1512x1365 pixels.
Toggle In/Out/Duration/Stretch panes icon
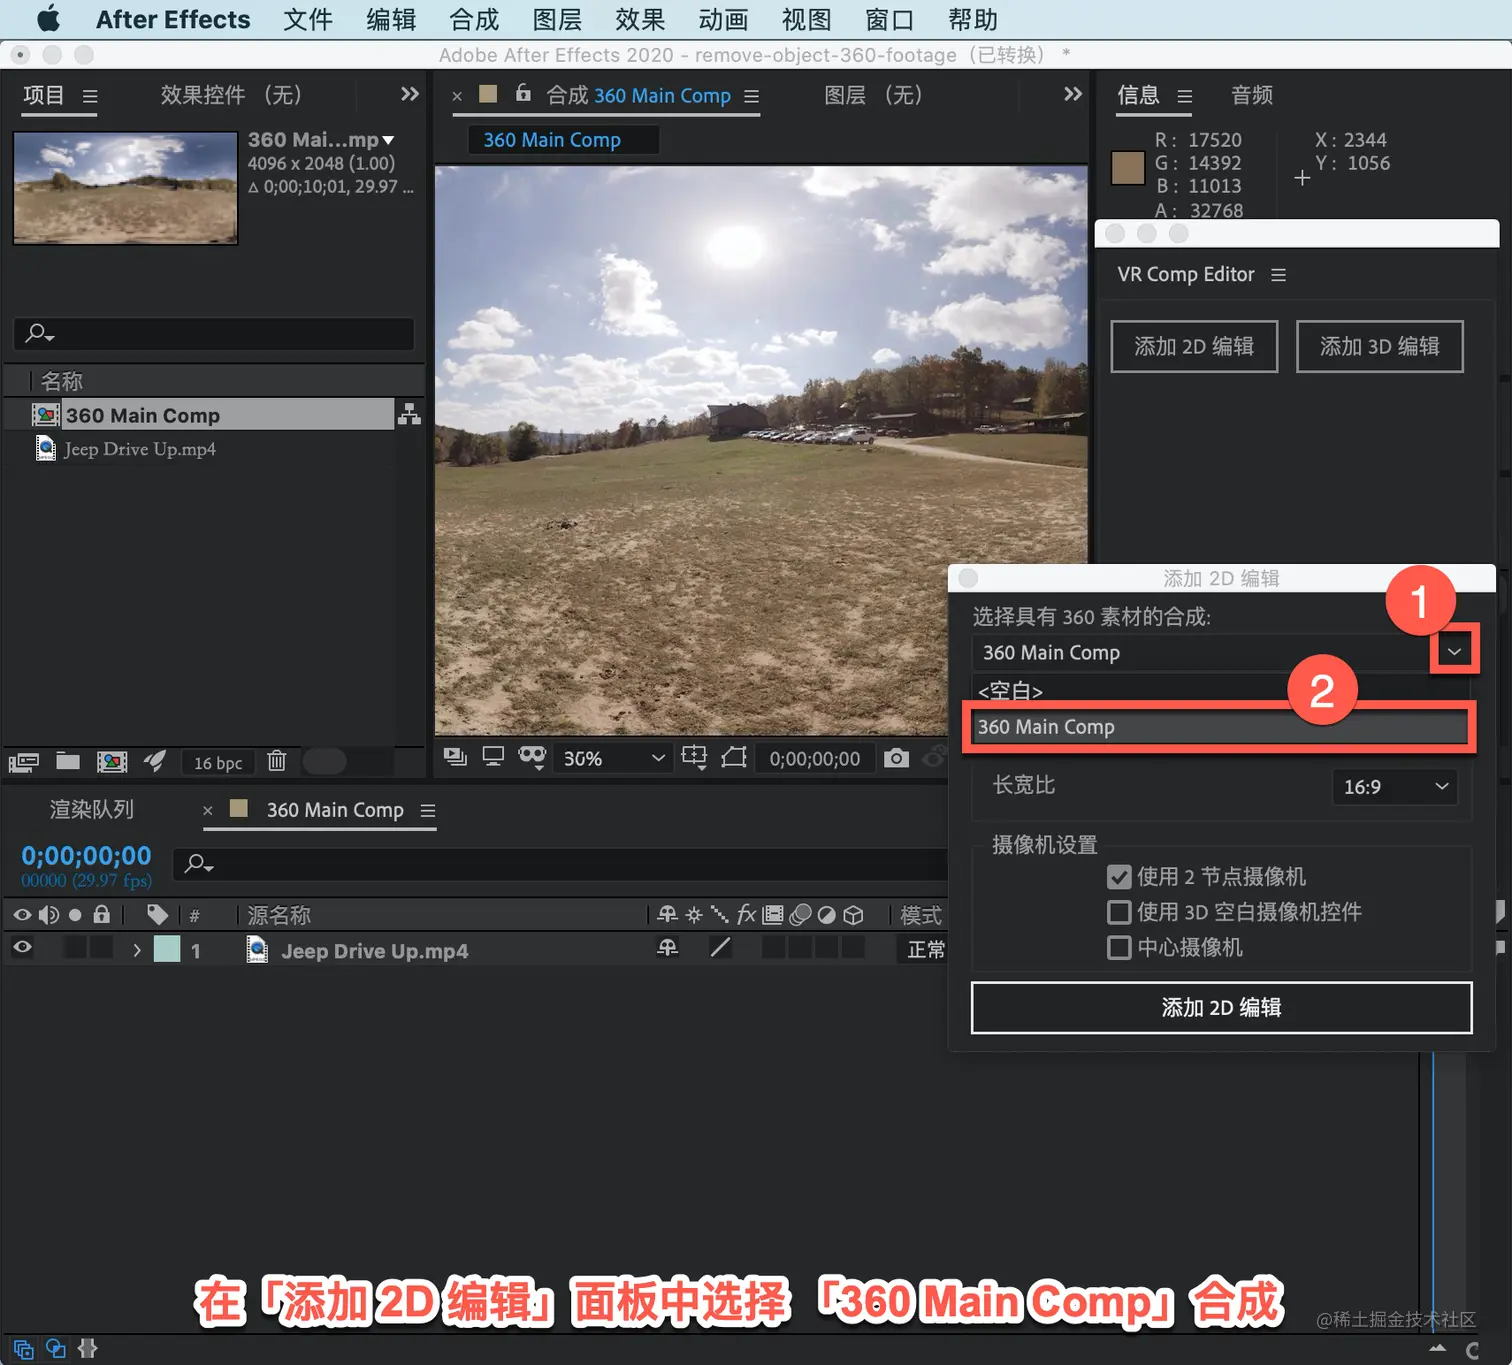(x=88, y=1349)
